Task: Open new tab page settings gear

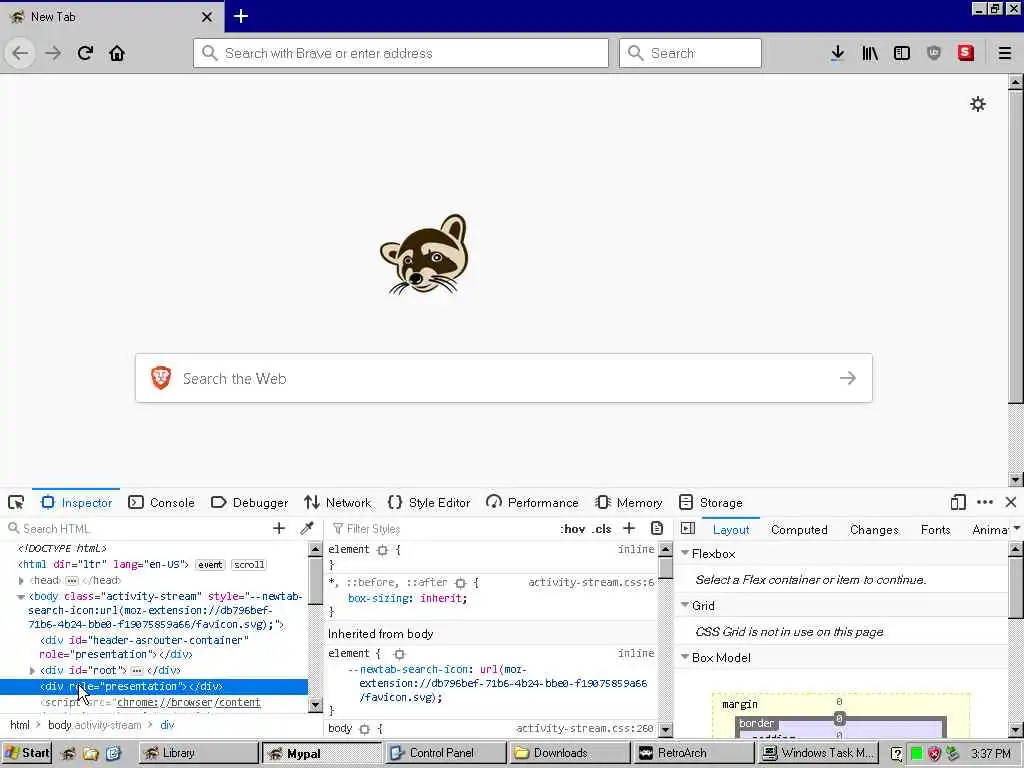Action: click(x=978, y=104)
